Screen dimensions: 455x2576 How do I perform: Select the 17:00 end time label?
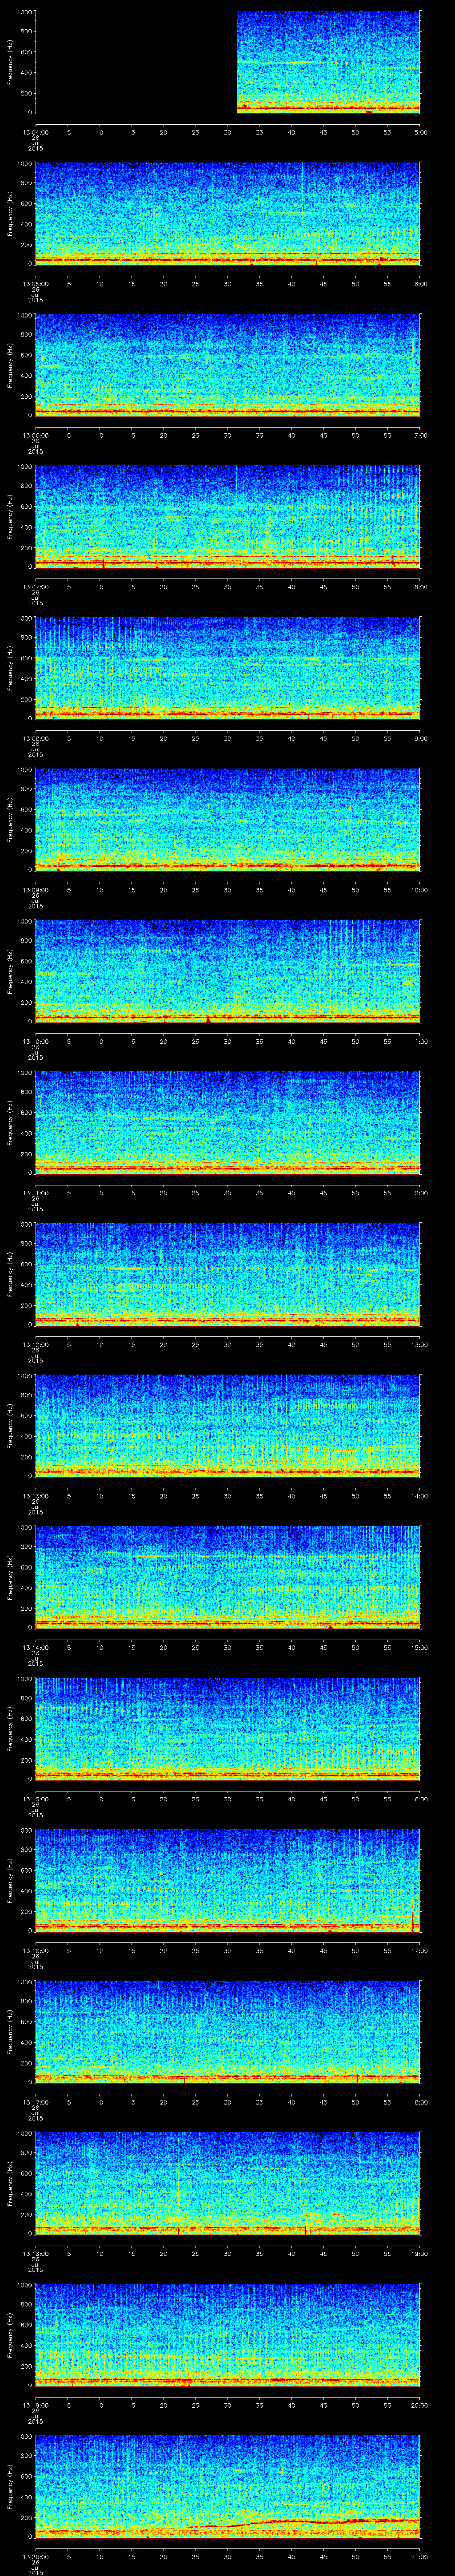click(419, 1950)
